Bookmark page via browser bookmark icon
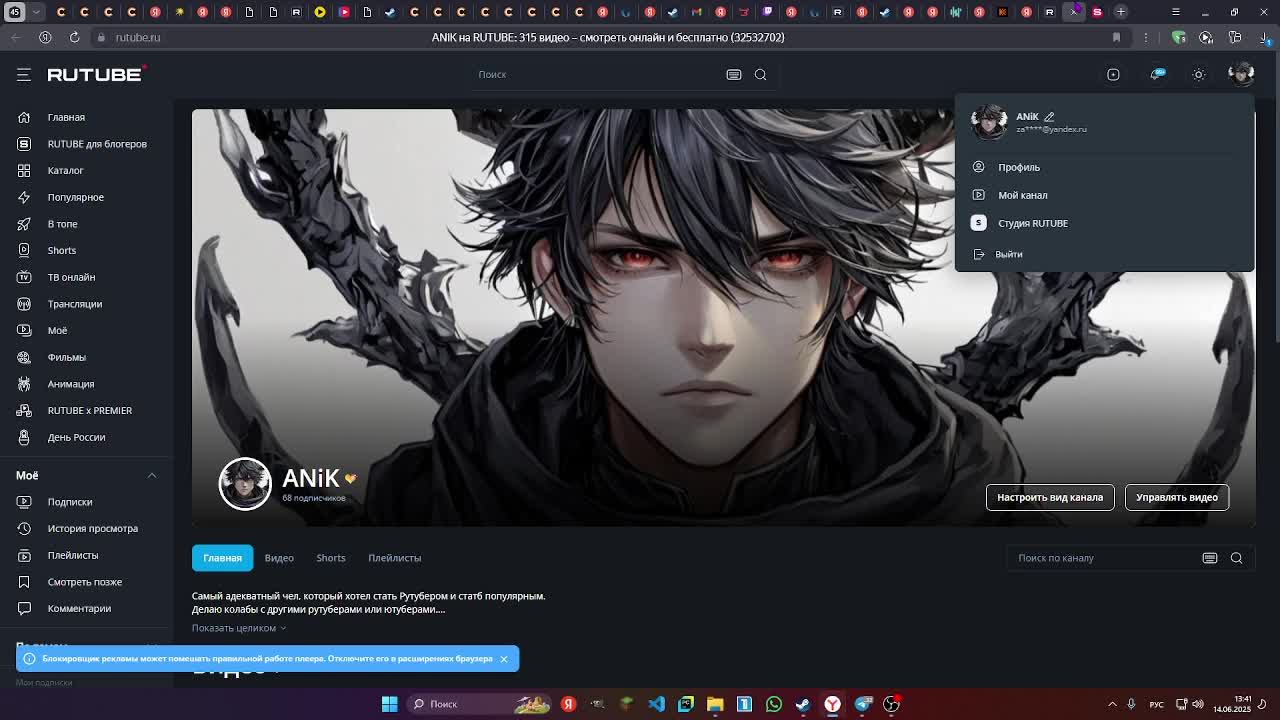The height and width of the screenshot is (720, 1280). pos(1116,37)
